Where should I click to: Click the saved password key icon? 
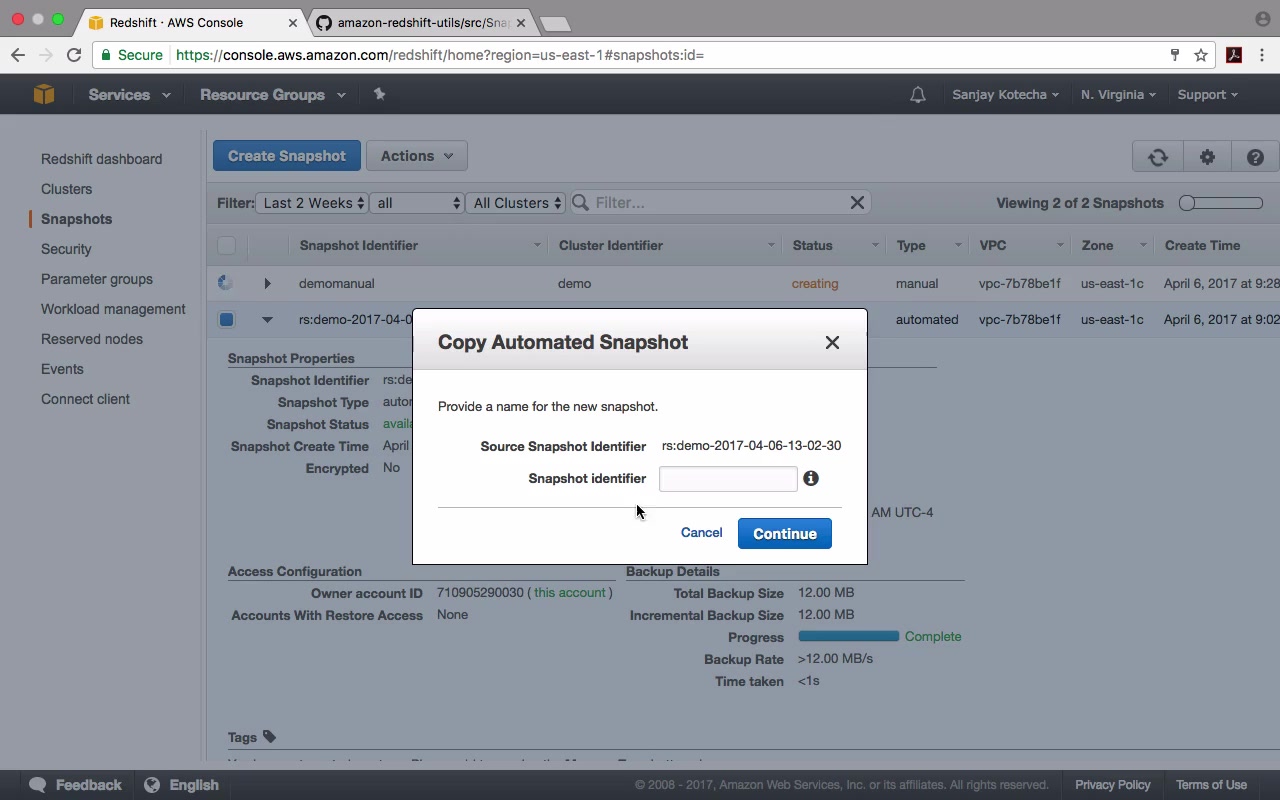1175,55
